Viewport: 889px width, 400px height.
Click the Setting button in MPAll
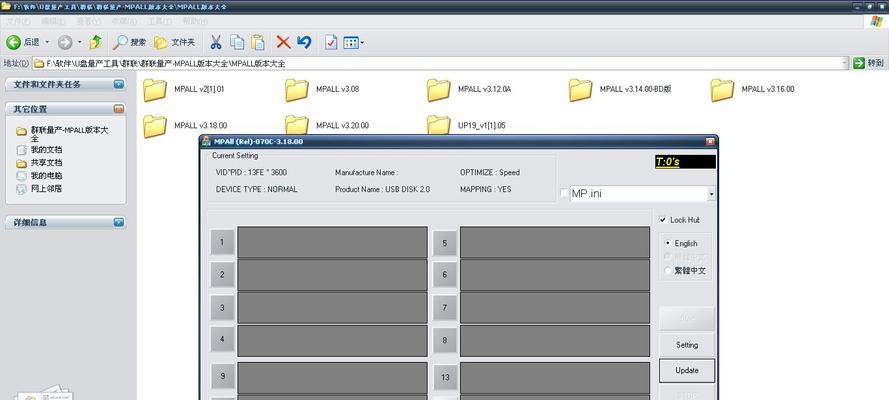click(687, 344)
